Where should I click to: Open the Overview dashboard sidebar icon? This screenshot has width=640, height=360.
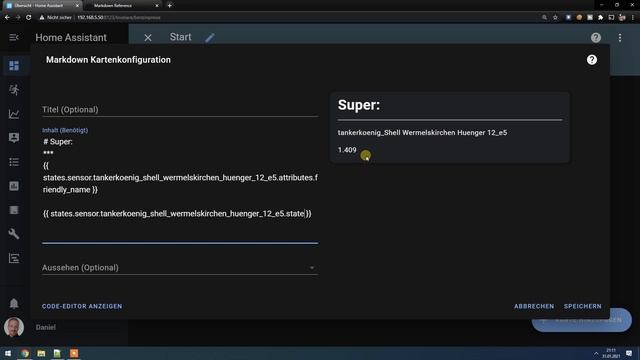(x=14, y=66)
